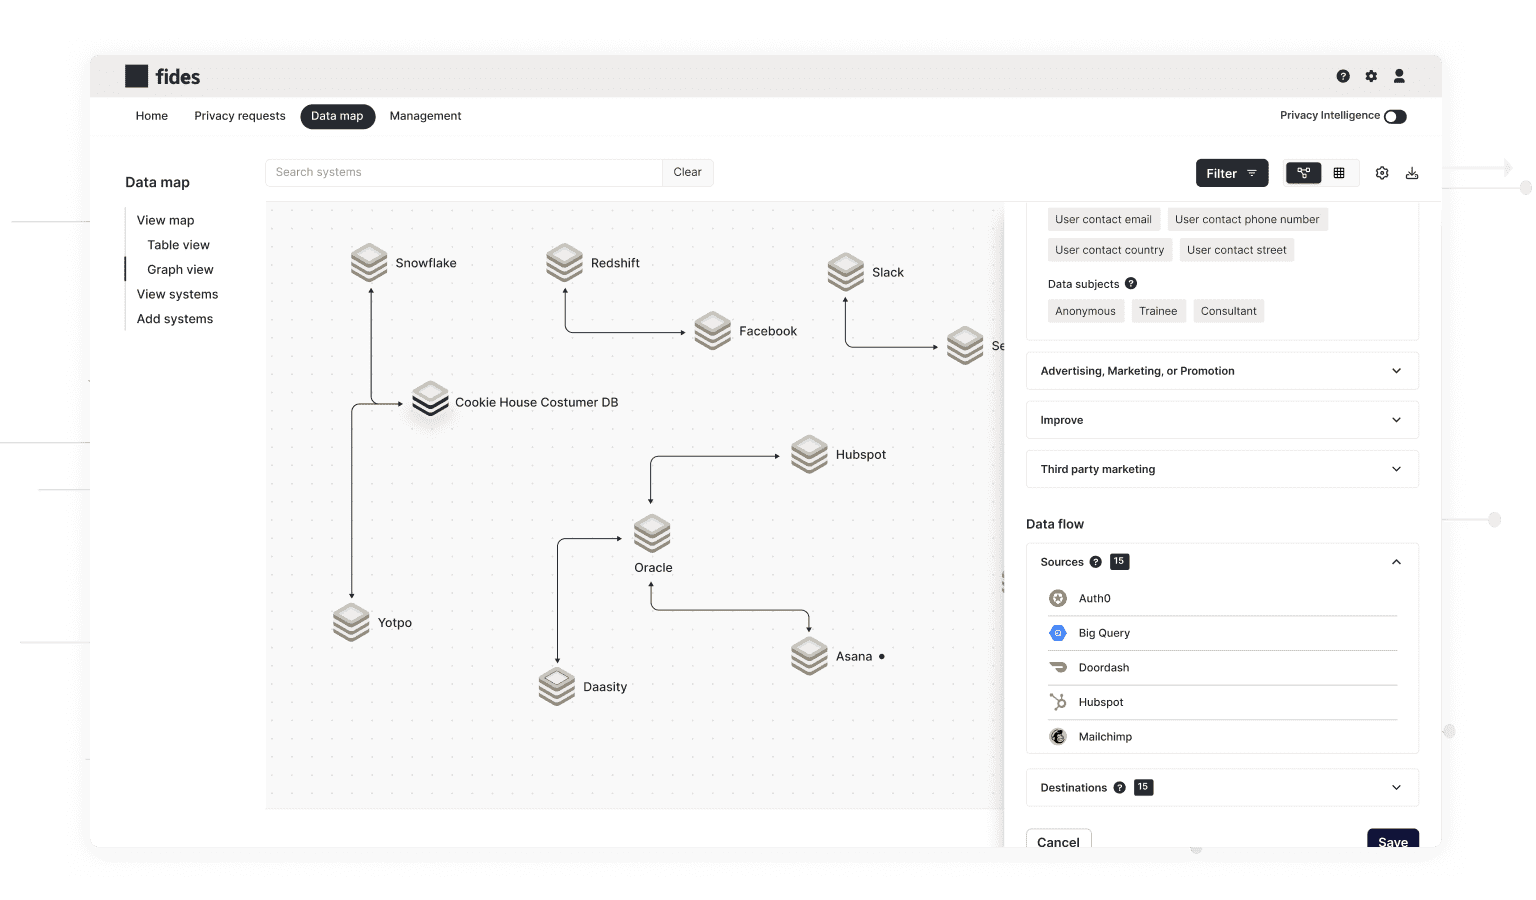The height and width of the screenshot is (900, 1536).
Task: Click the User contact phone number tag
Action: coord(1247,219)
